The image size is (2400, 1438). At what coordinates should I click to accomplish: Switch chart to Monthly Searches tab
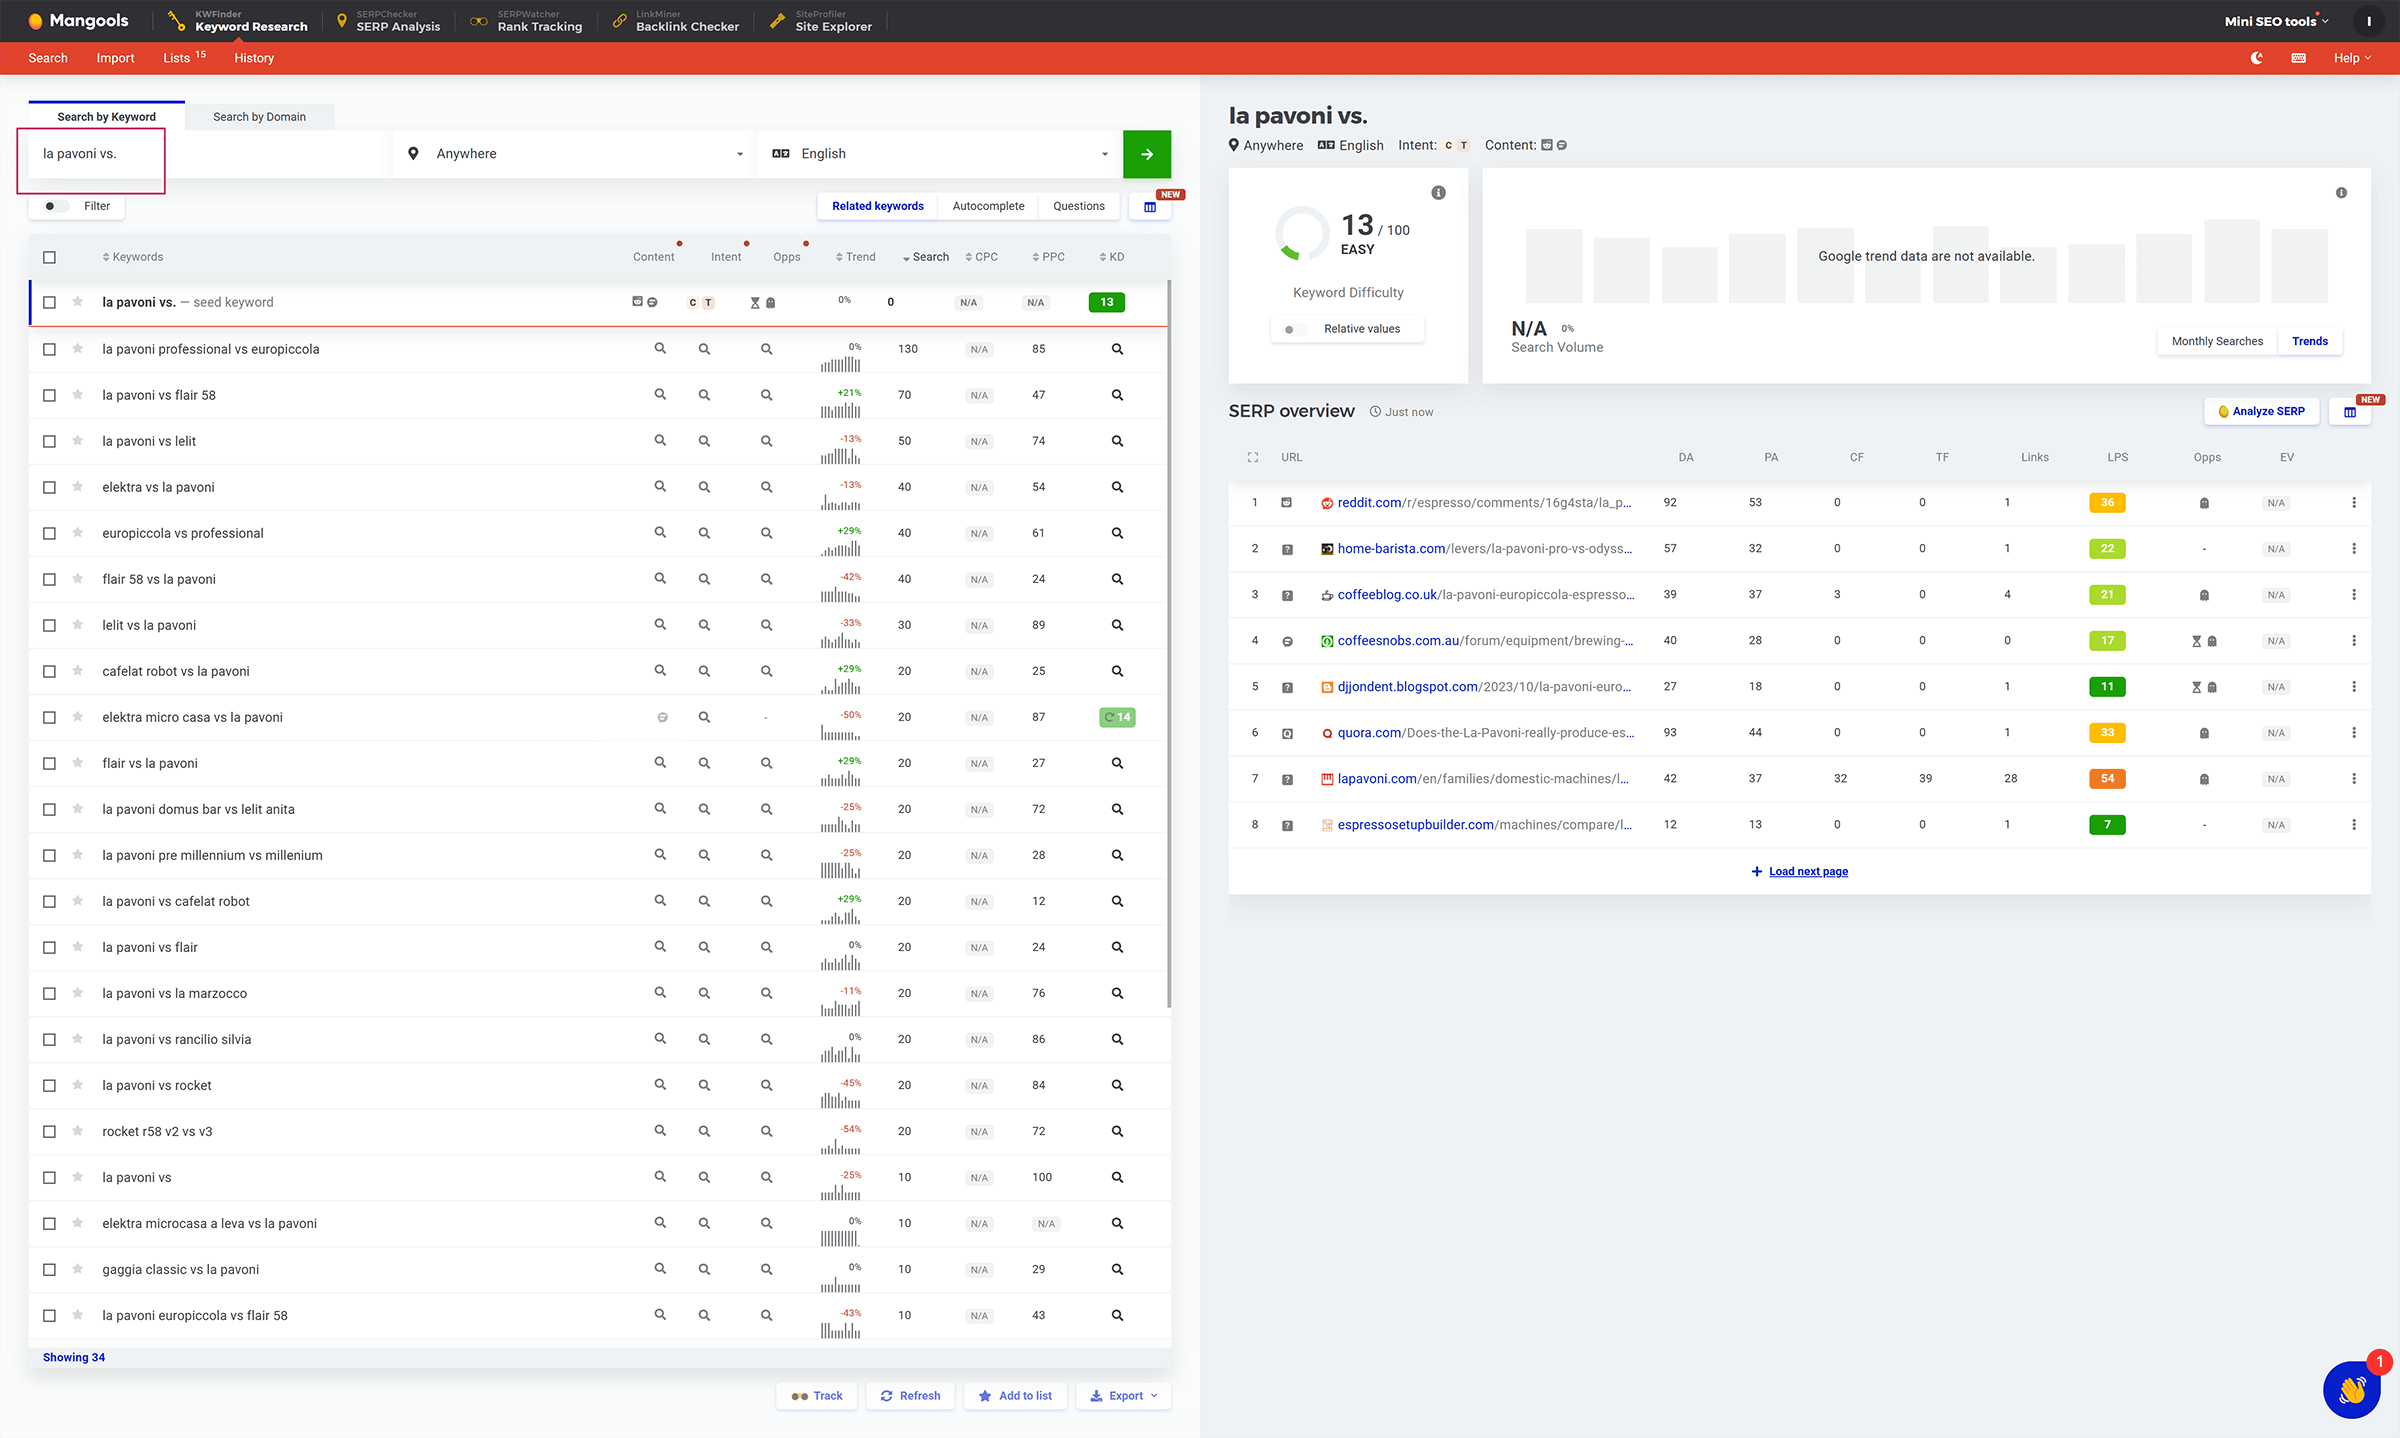pos(2217,341)
